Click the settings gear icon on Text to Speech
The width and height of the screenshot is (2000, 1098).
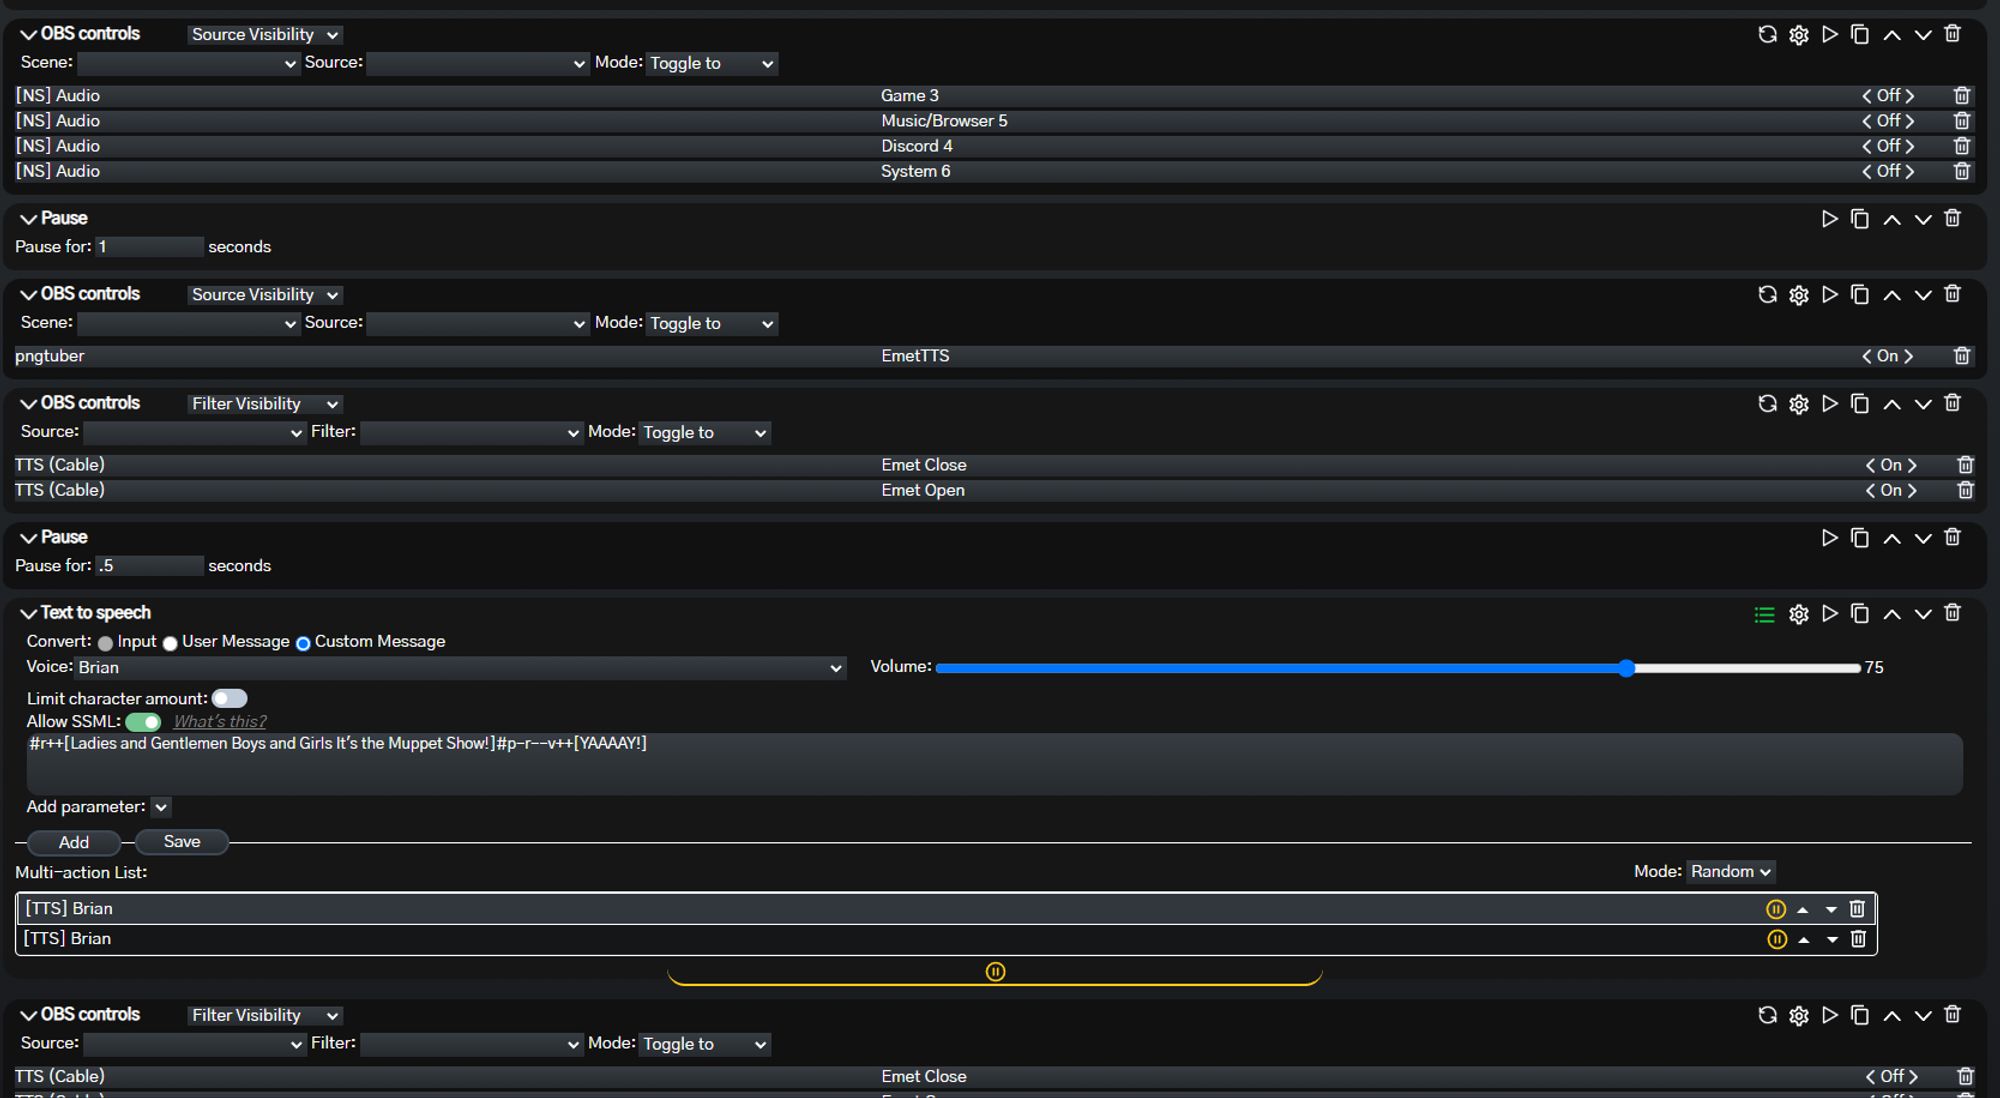click(1799, 614)
